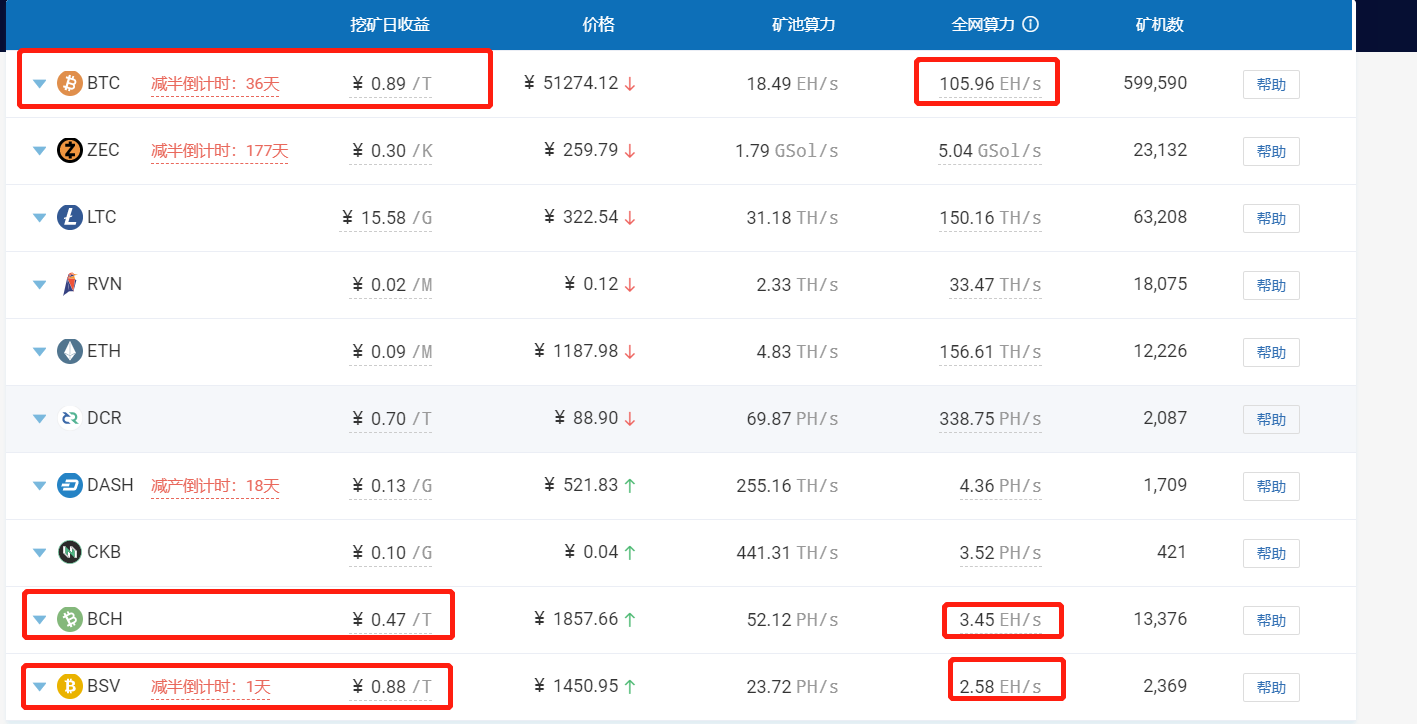Screen dimensions: 1417x724
Task: Click the info icon beside 全网算力
Action: coord(1031,25)
